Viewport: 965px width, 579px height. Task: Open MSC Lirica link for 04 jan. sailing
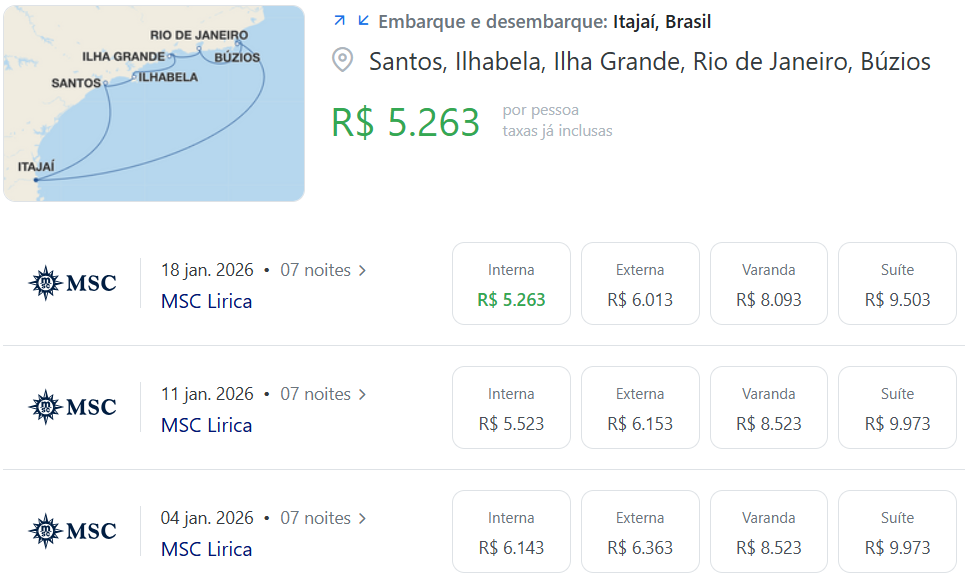point(206,549)
